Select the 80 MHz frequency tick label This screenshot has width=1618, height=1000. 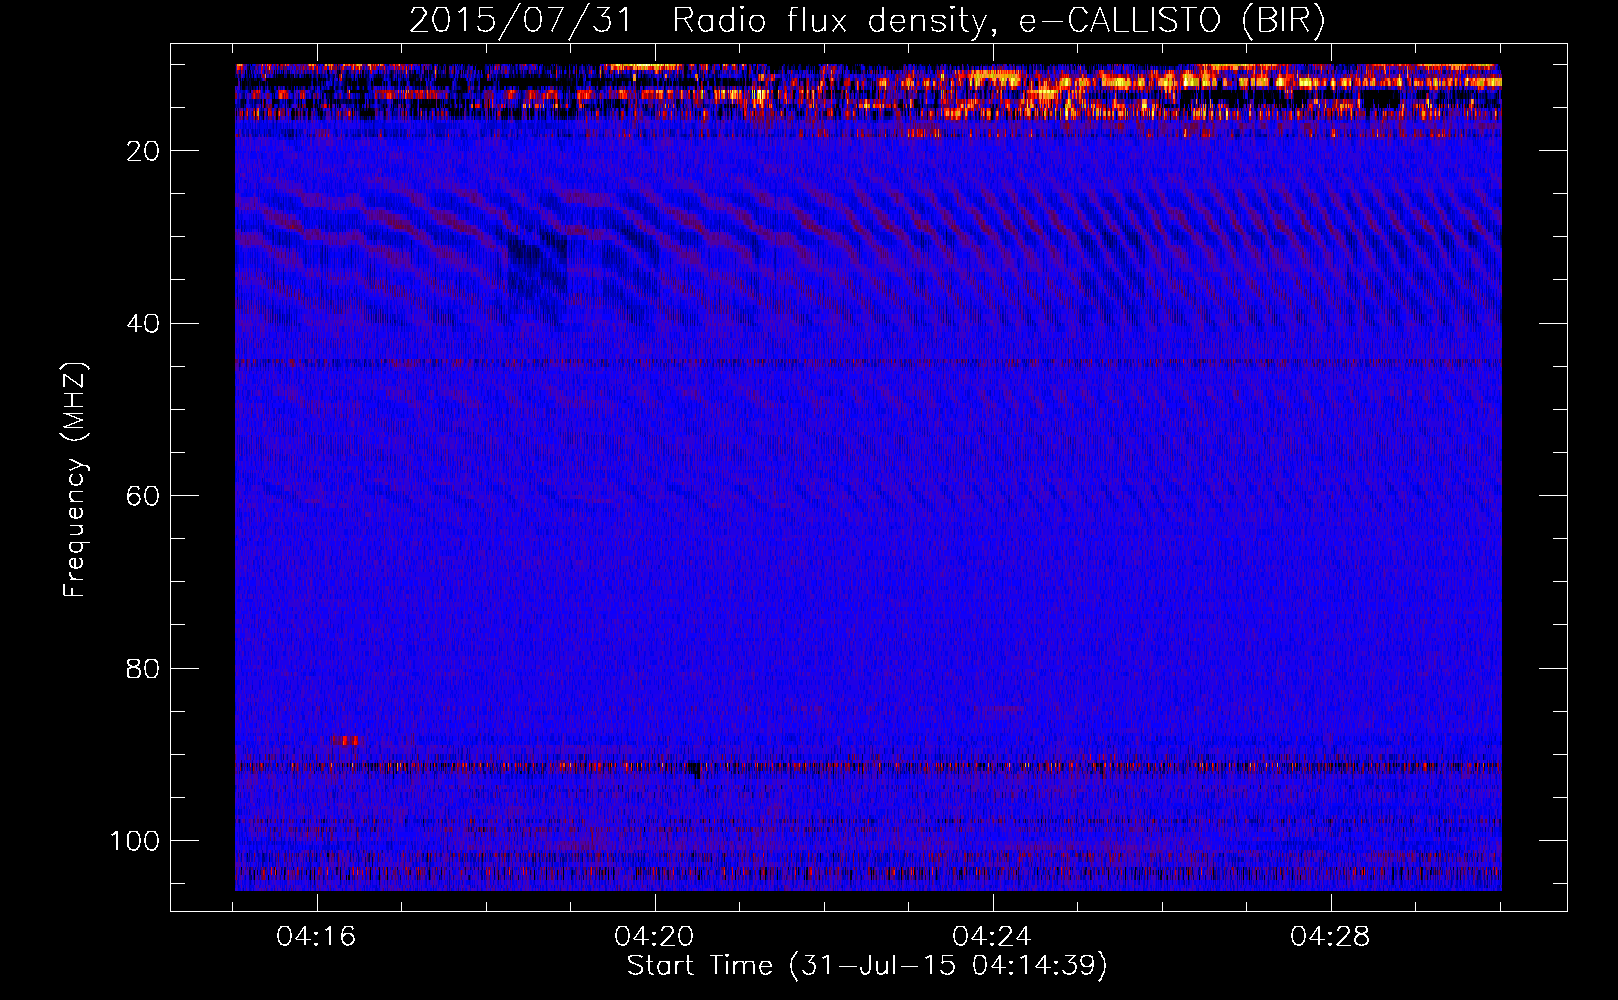[x=143, y=669]
